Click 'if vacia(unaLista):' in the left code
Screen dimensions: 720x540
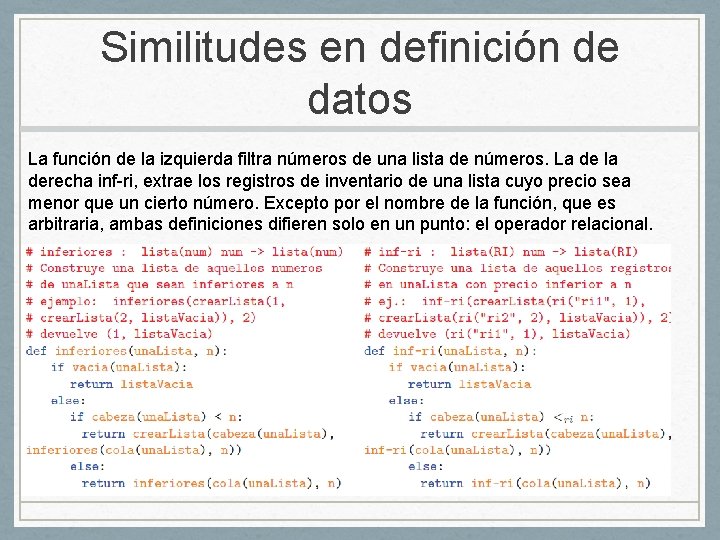click(119, 367)
